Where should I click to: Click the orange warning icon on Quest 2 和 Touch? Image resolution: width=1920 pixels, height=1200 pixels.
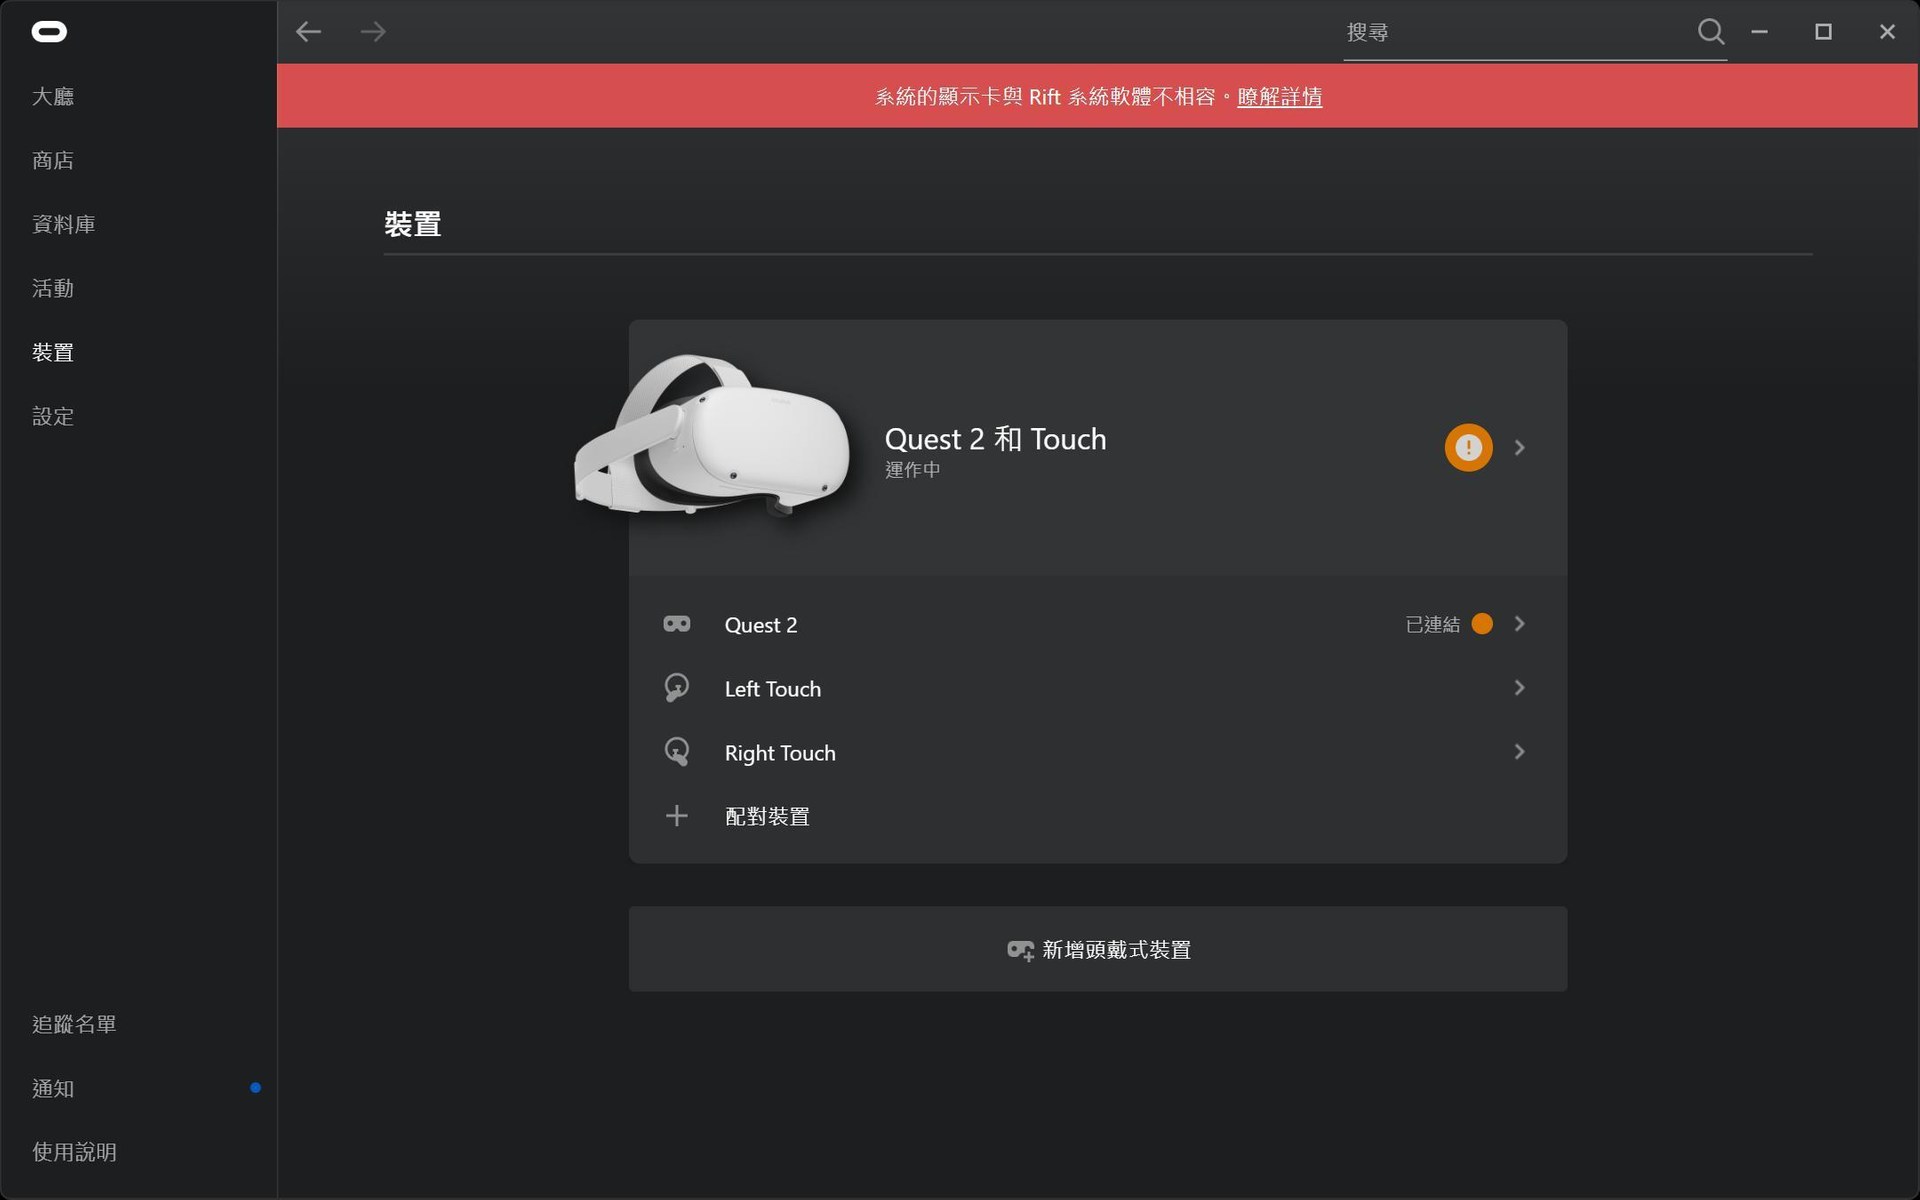[x=1467, y=447]
